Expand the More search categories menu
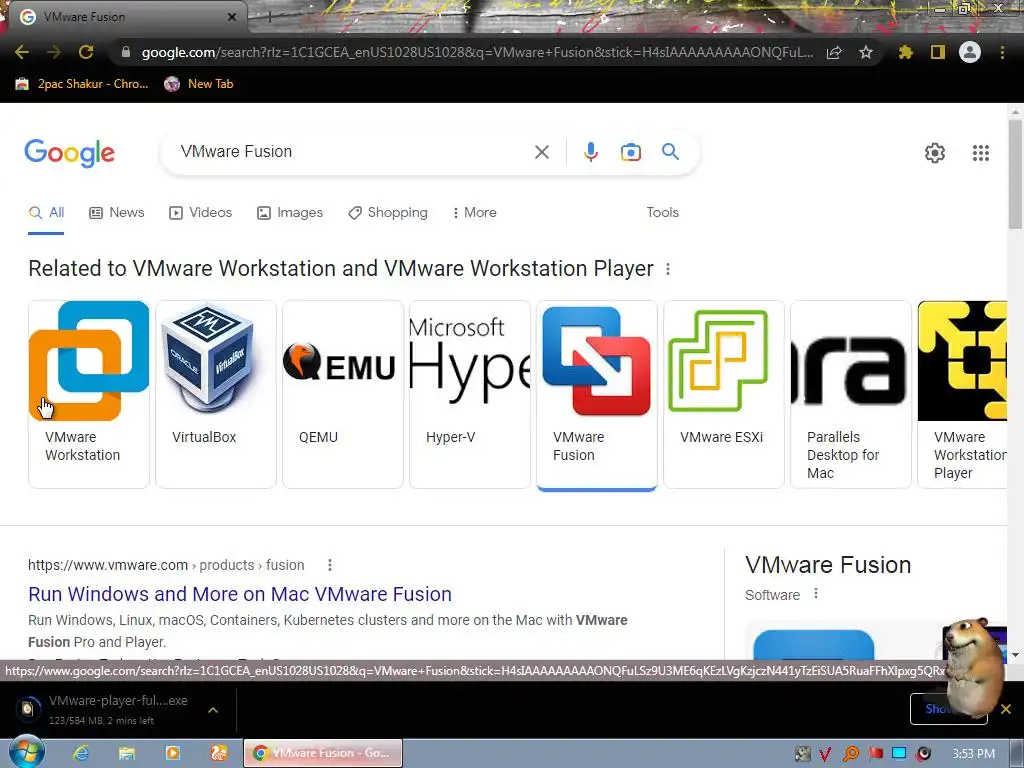This screenshot has height=768, width=1024. click(x=475, y=213)
